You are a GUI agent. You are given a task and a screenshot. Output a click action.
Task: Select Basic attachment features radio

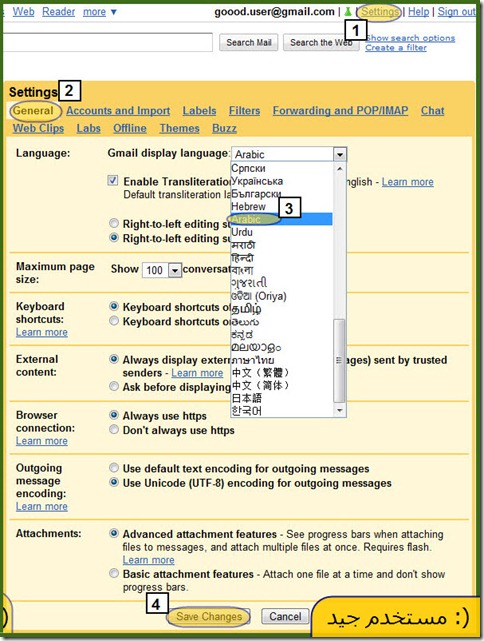point(114,573)
